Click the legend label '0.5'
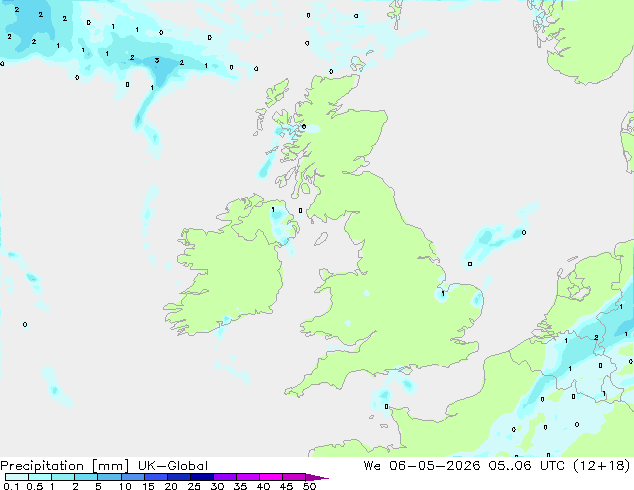The image size is (634, 490). pos(35,486)
